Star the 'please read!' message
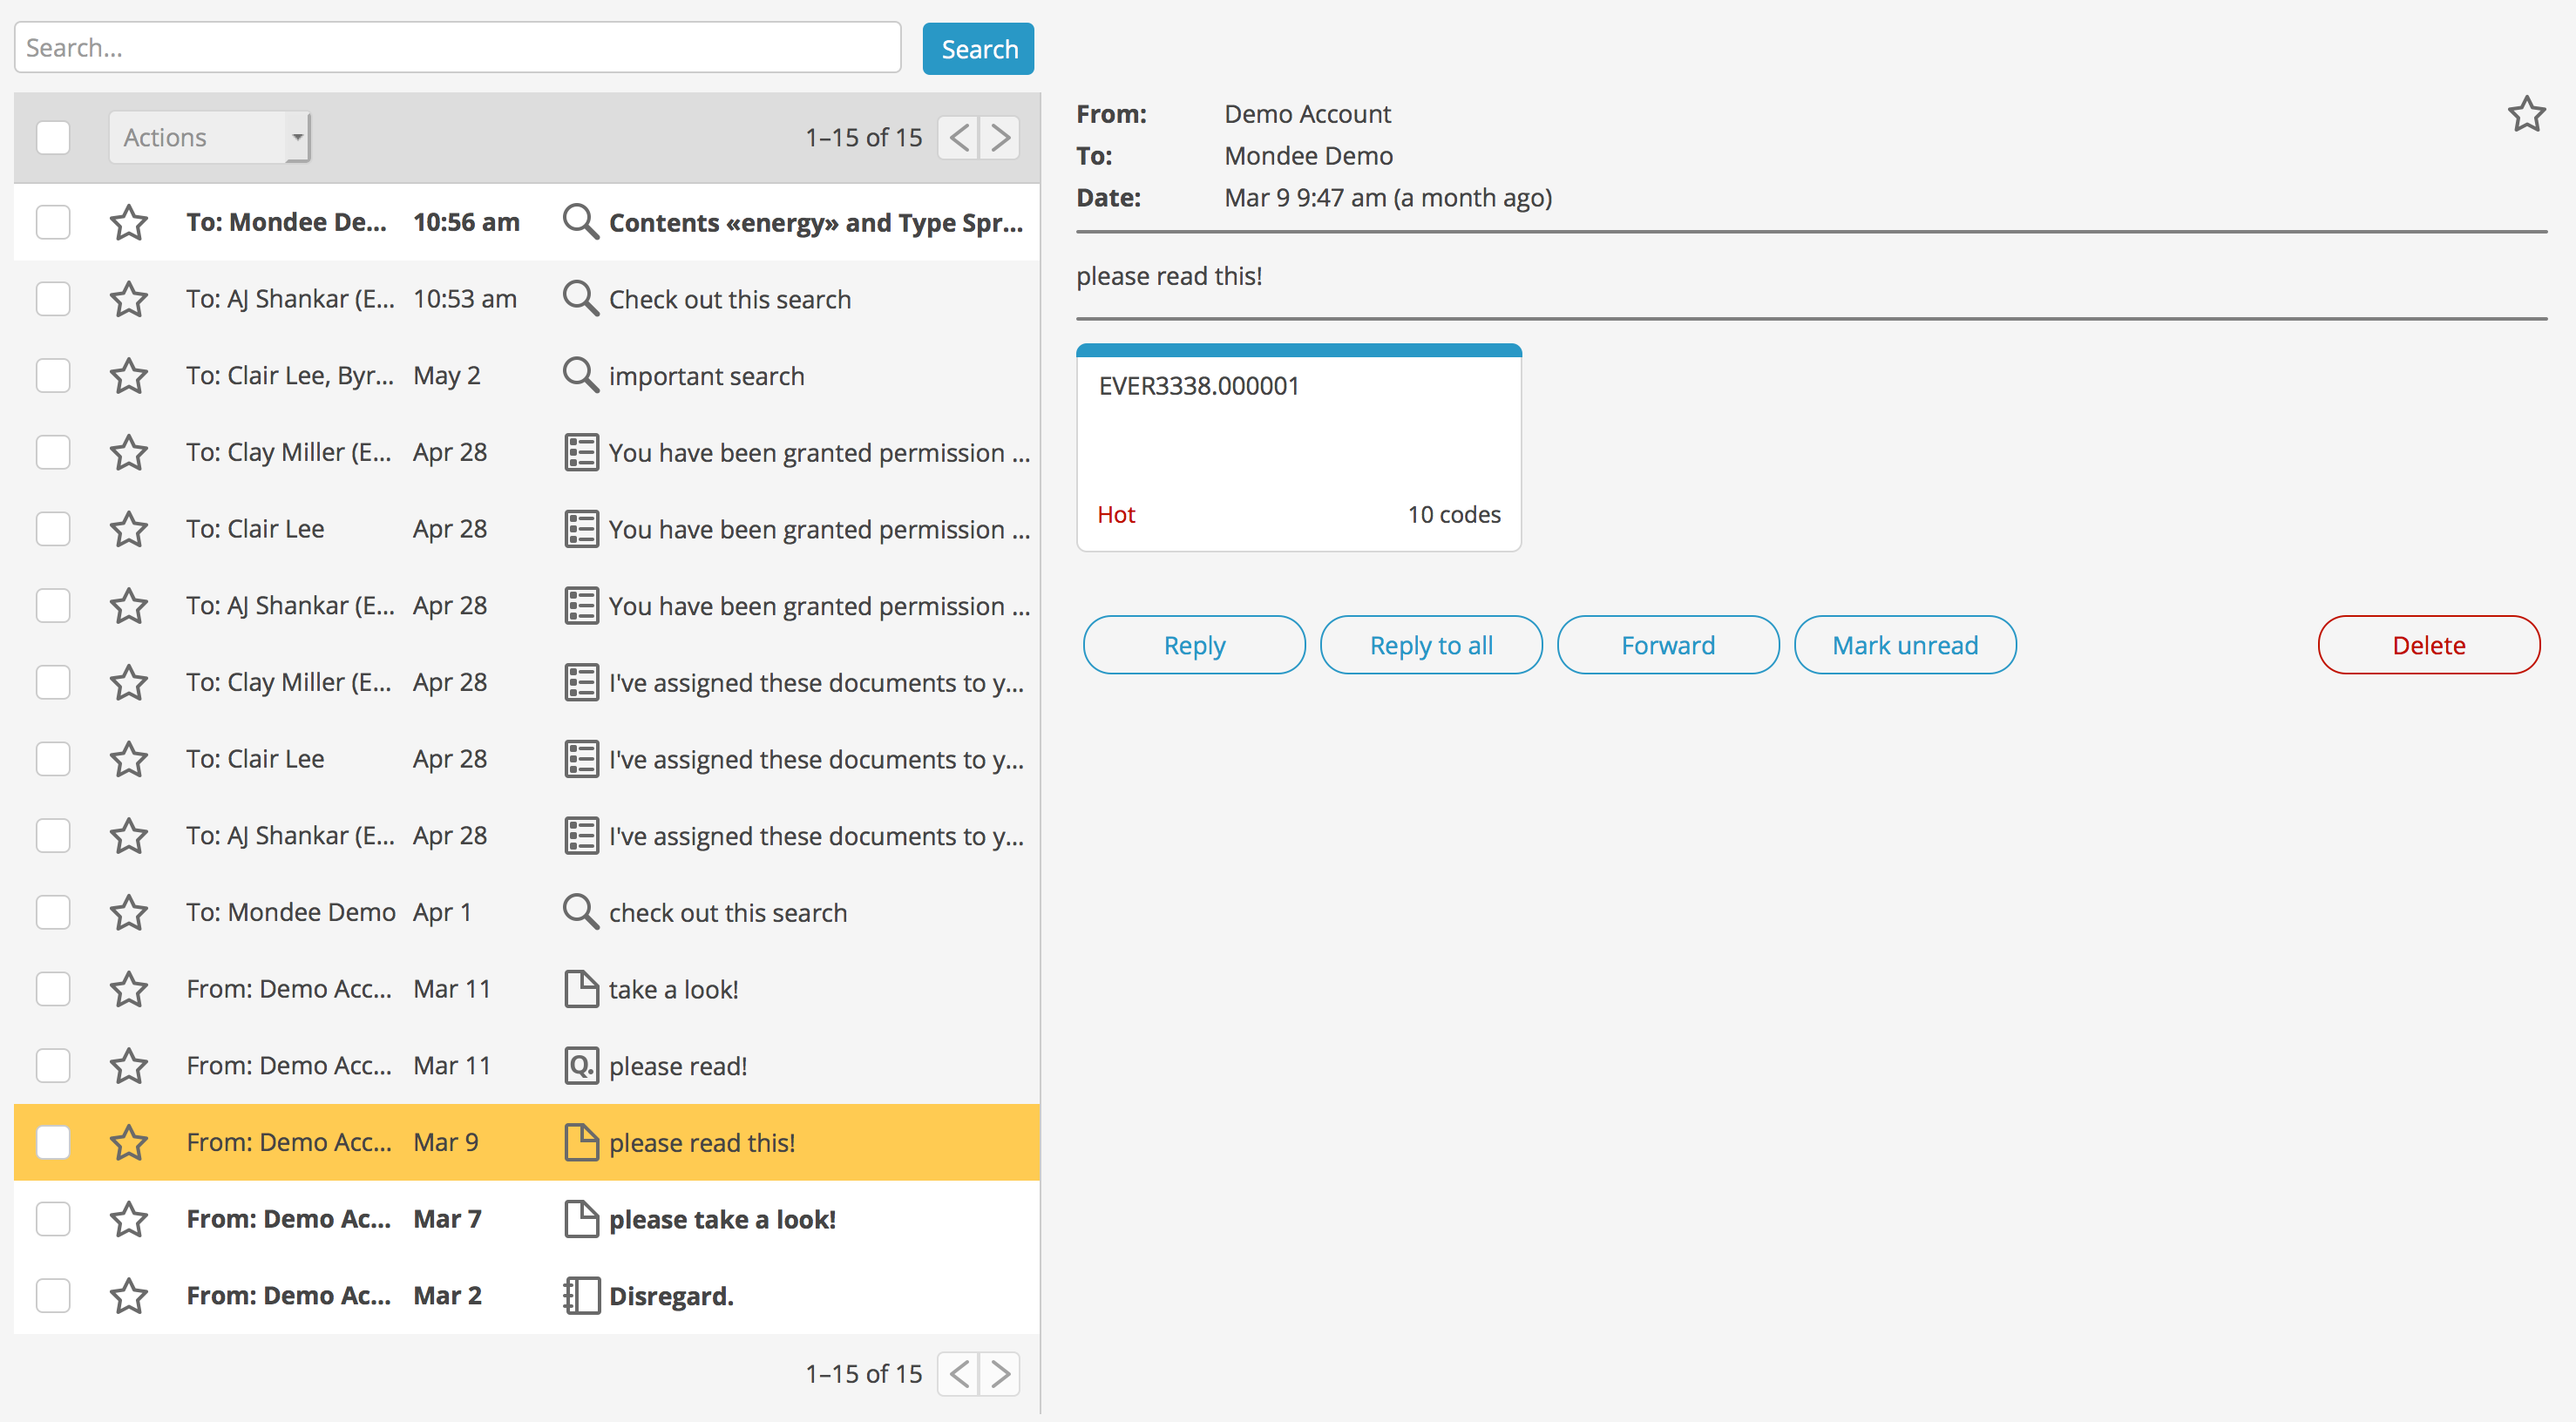The height and width of the screenshot is (1422, 2576). 129,1066
